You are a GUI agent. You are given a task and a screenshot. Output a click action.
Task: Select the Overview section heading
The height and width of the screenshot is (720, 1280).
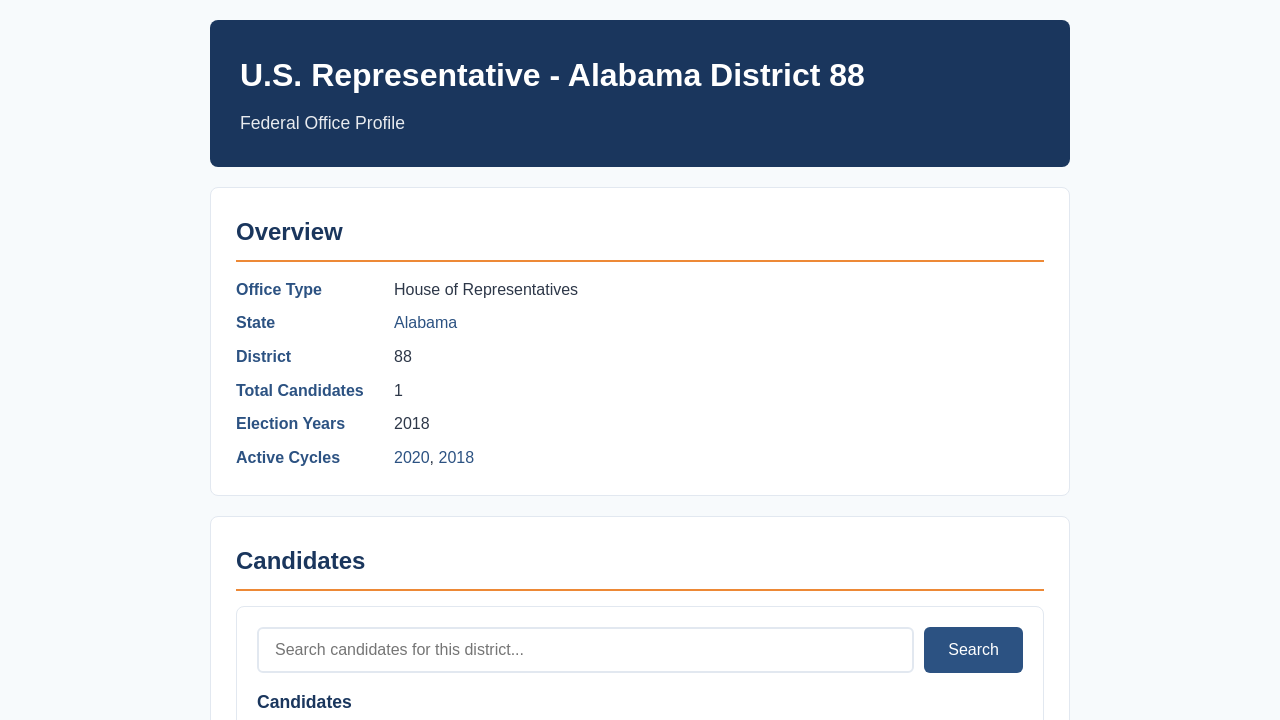click(289, 232)
